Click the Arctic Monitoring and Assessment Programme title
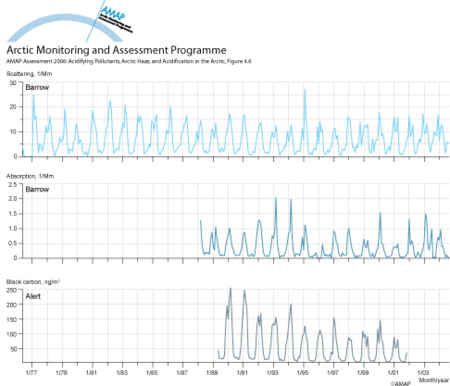This screenshot has width=450, height=386. (x=116, y=50)
